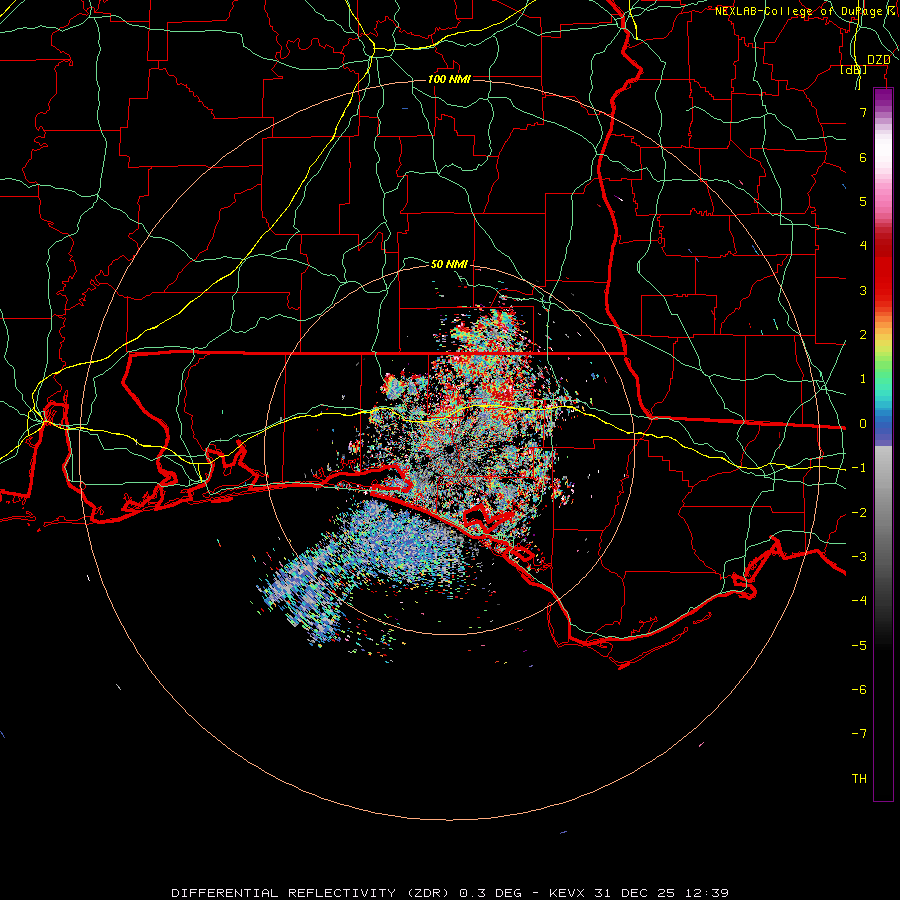Click the -5 value on the color scale

point(859,646)
